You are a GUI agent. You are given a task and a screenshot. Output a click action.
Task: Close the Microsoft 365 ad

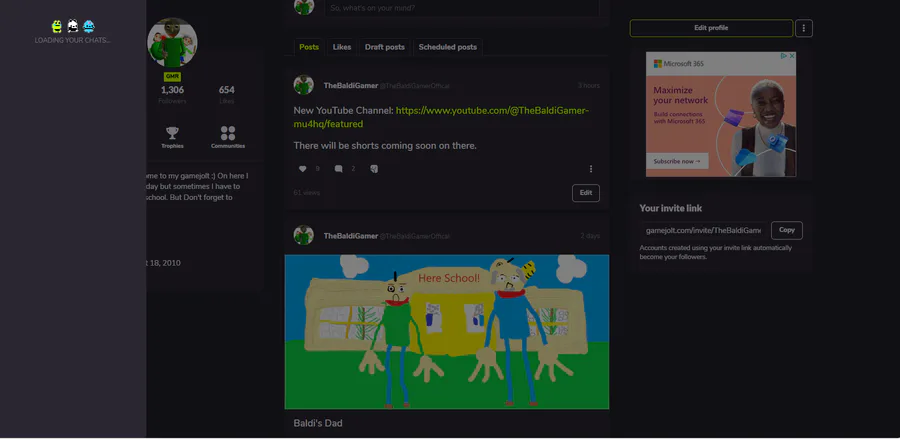click(x=792, y=56)
